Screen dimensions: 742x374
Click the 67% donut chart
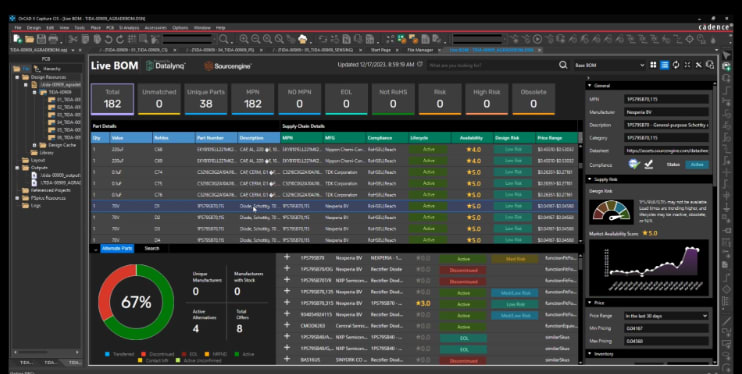(x=136, y=302)
